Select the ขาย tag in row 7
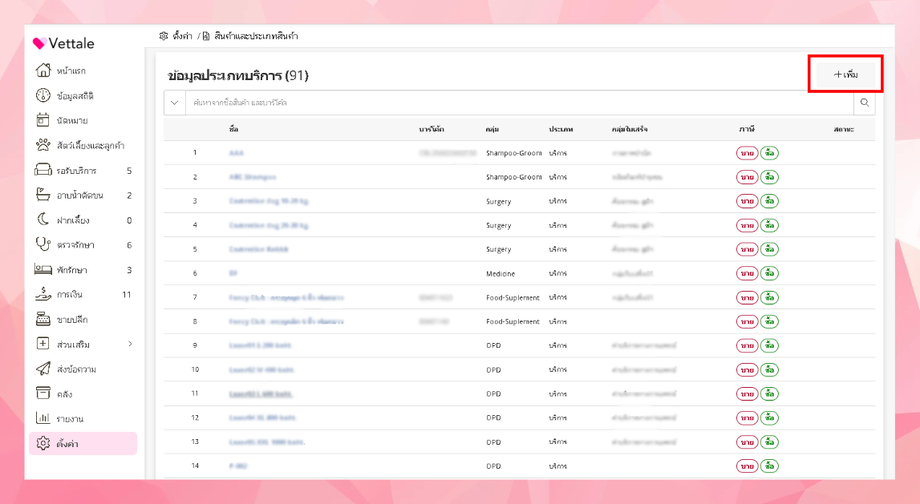The width and height of the screenshot is (920, 504). [x=747, y=297]
